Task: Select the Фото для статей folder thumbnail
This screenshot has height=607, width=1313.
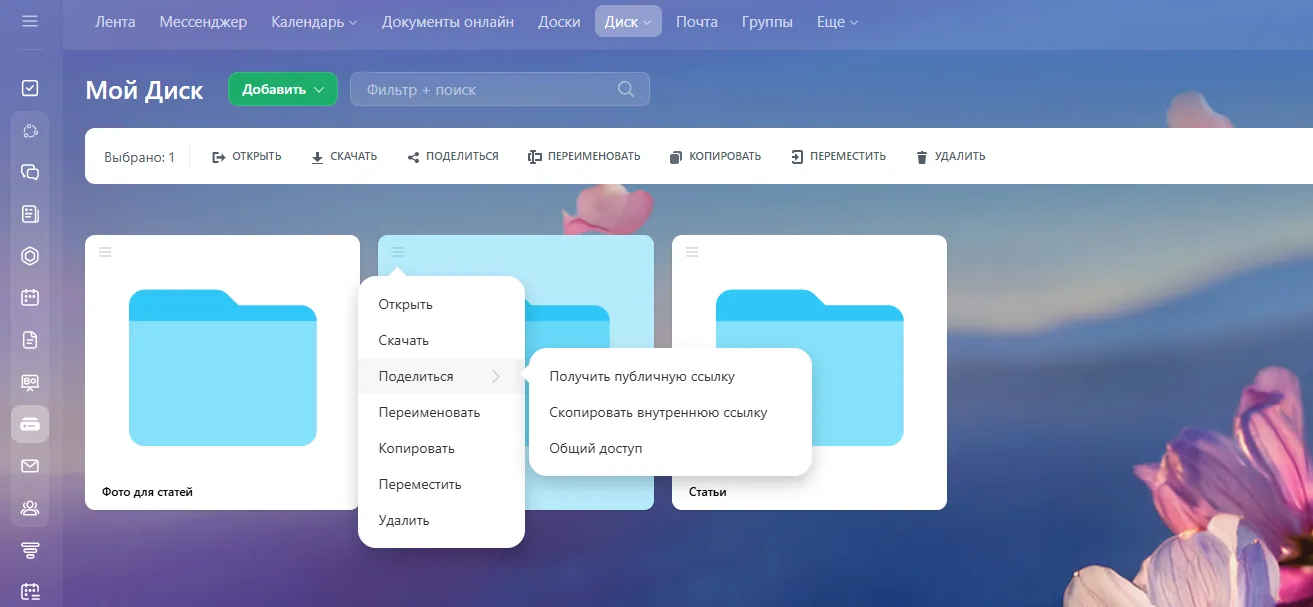Action: pyautogui.click(x=223, y=367)
